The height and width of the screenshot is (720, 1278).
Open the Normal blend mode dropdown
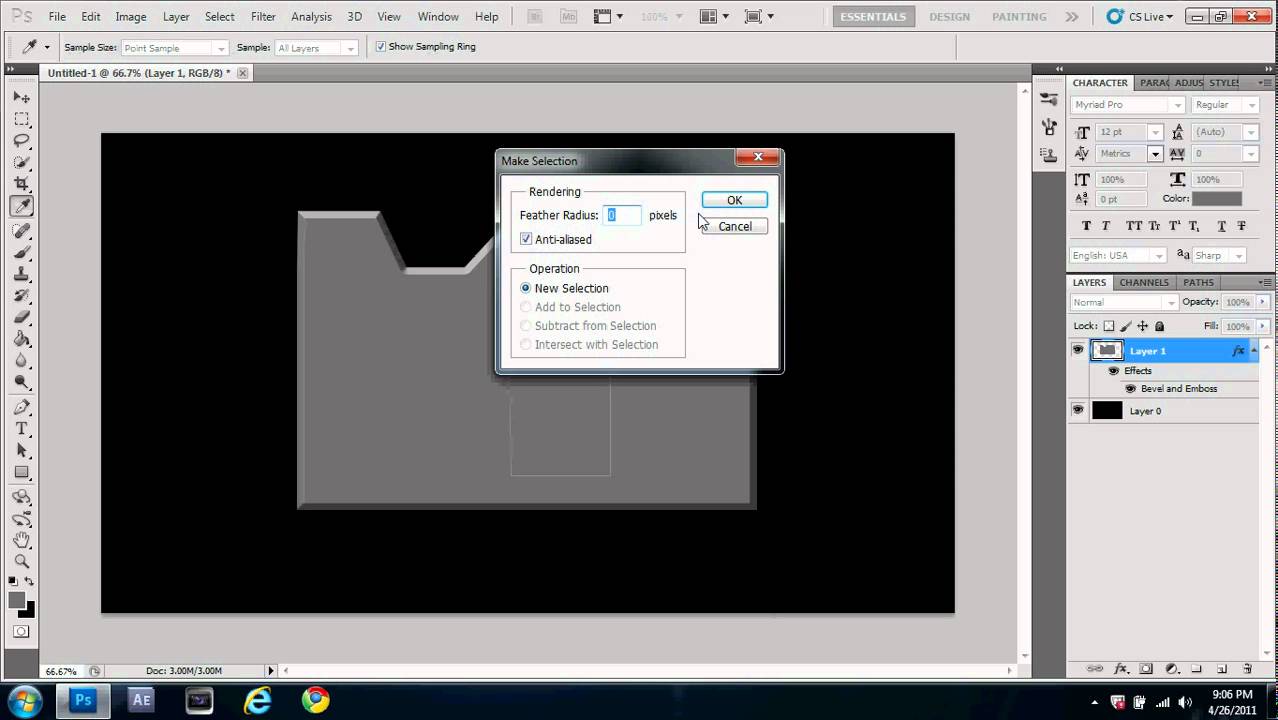pos(1125,303)
